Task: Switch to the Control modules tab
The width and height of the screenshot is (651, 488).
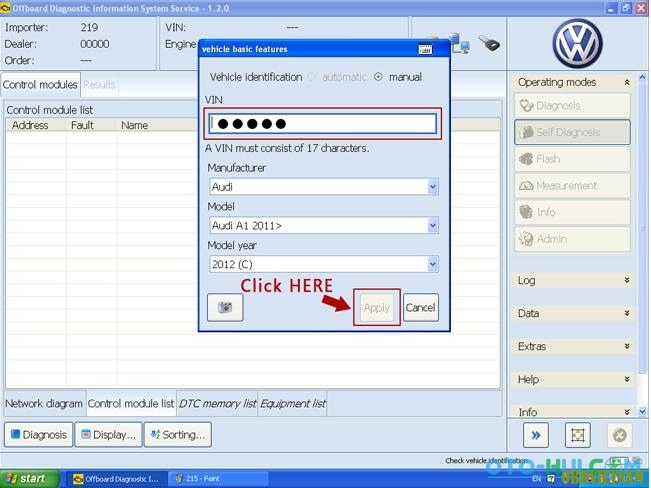Action: [40, 85]
